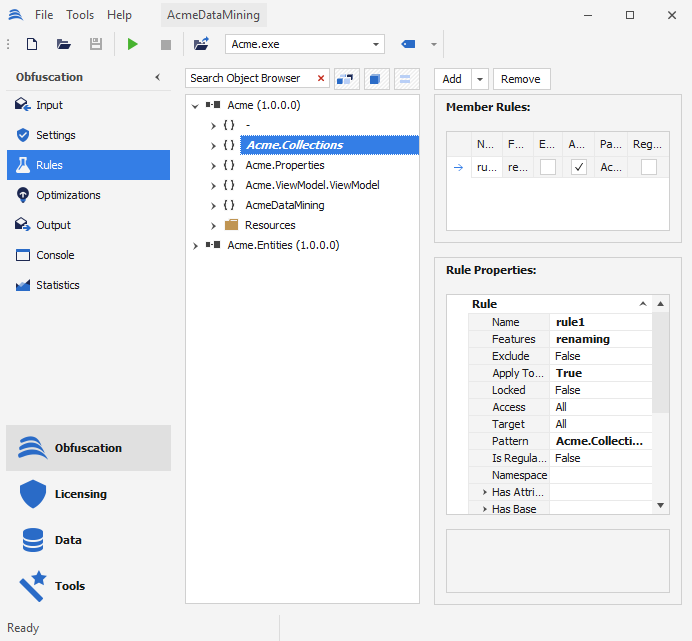The height and width of the screenshot is (641, 692).
Task: Click the Add rule button
Action: [x=452, y=79]
